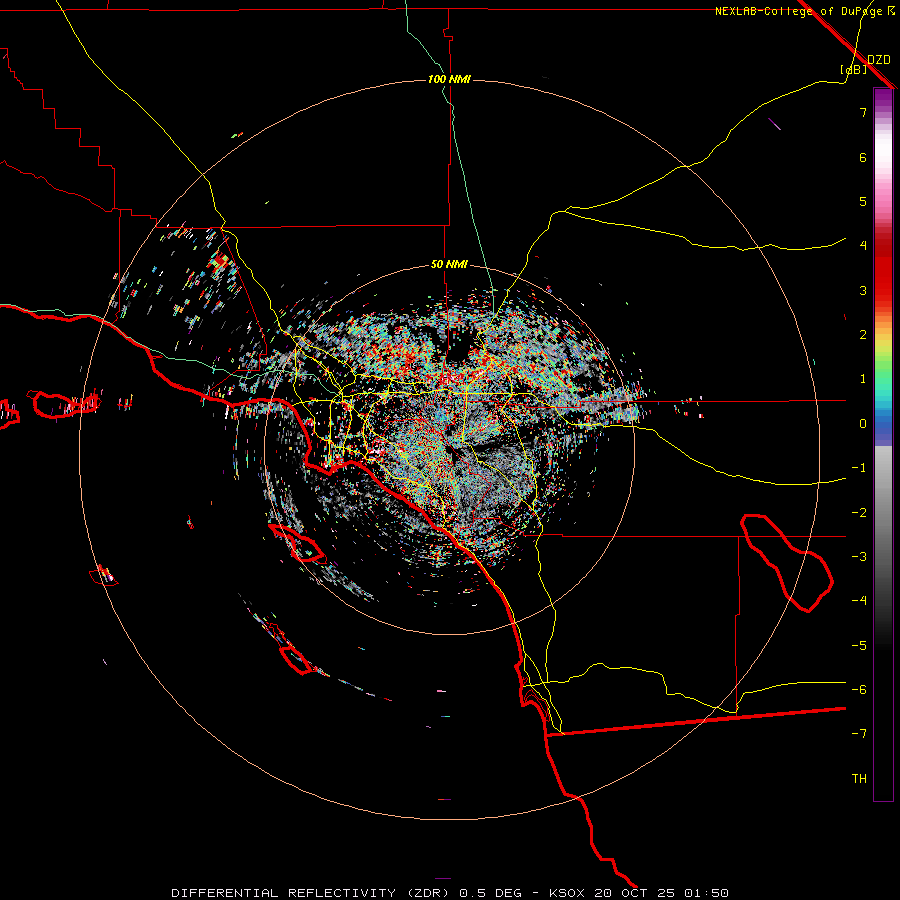Click the TH label below the scale
Screen dimensions: 900x900
point(859,778)
